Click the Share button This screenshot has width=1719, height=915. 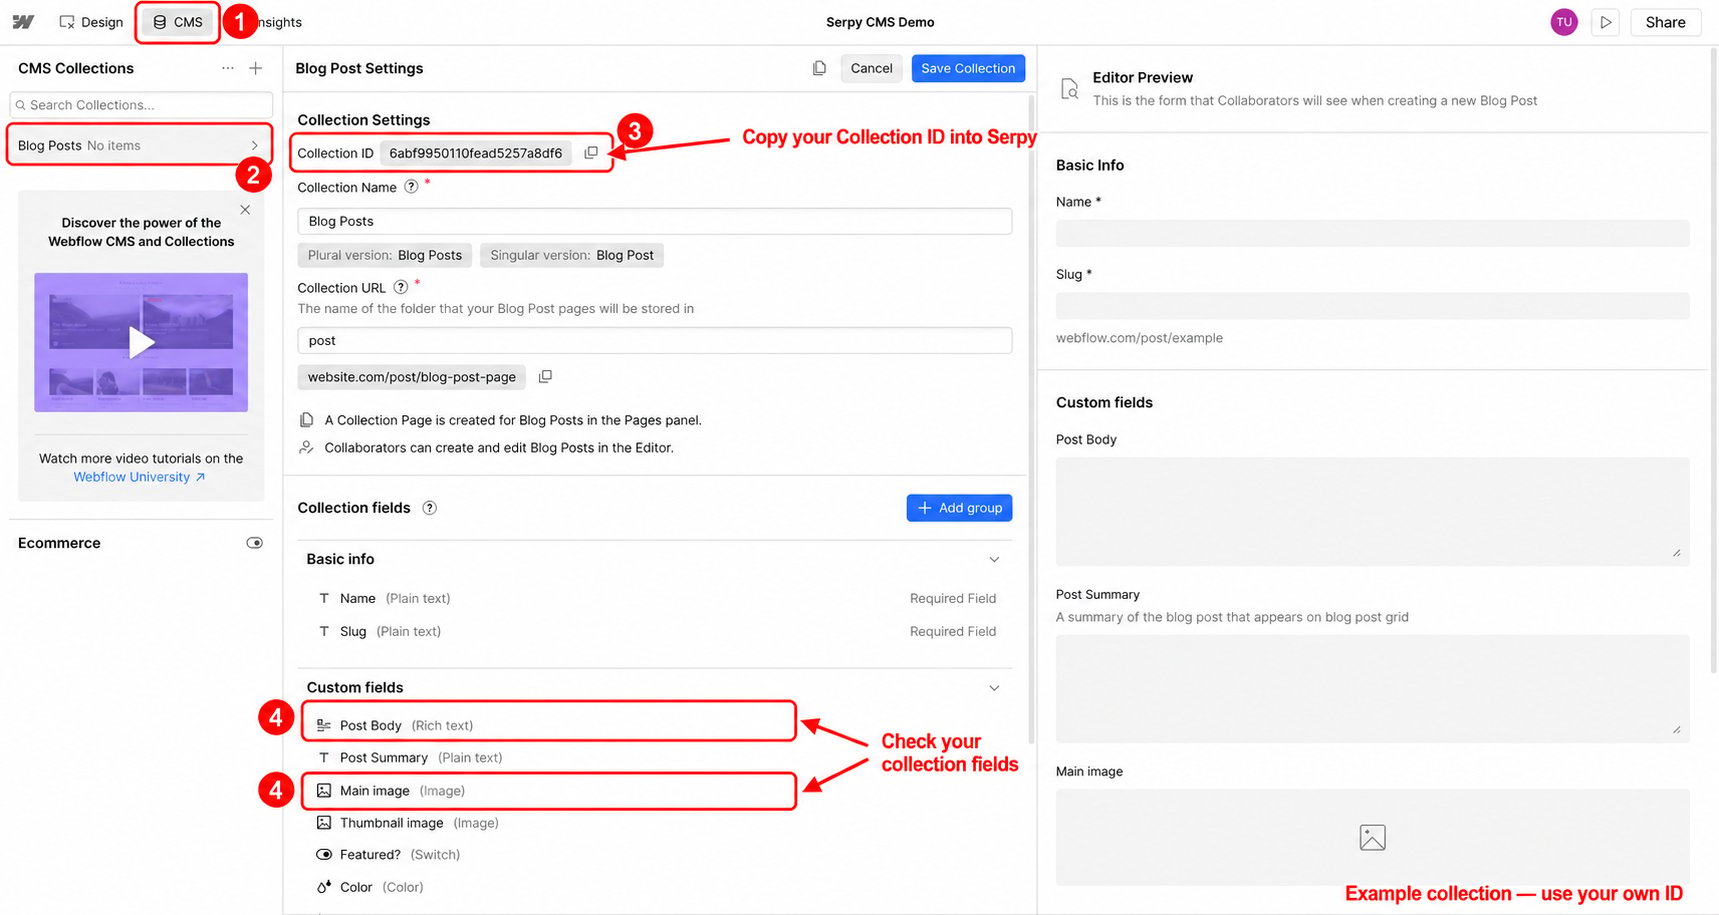point(1665,22)
